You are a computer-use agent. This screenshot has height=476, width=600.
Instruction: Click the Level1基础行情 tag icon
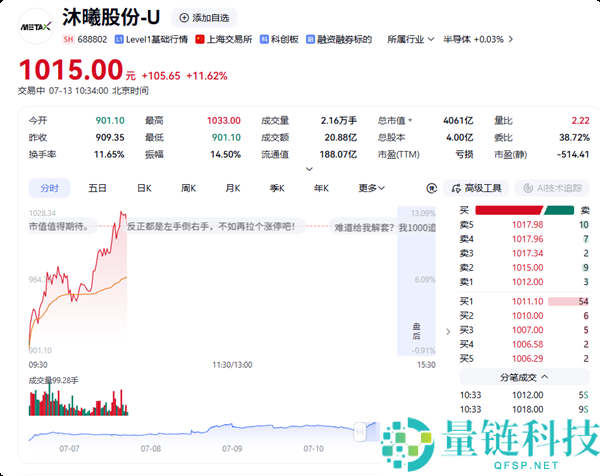click(x=119, y=39)
